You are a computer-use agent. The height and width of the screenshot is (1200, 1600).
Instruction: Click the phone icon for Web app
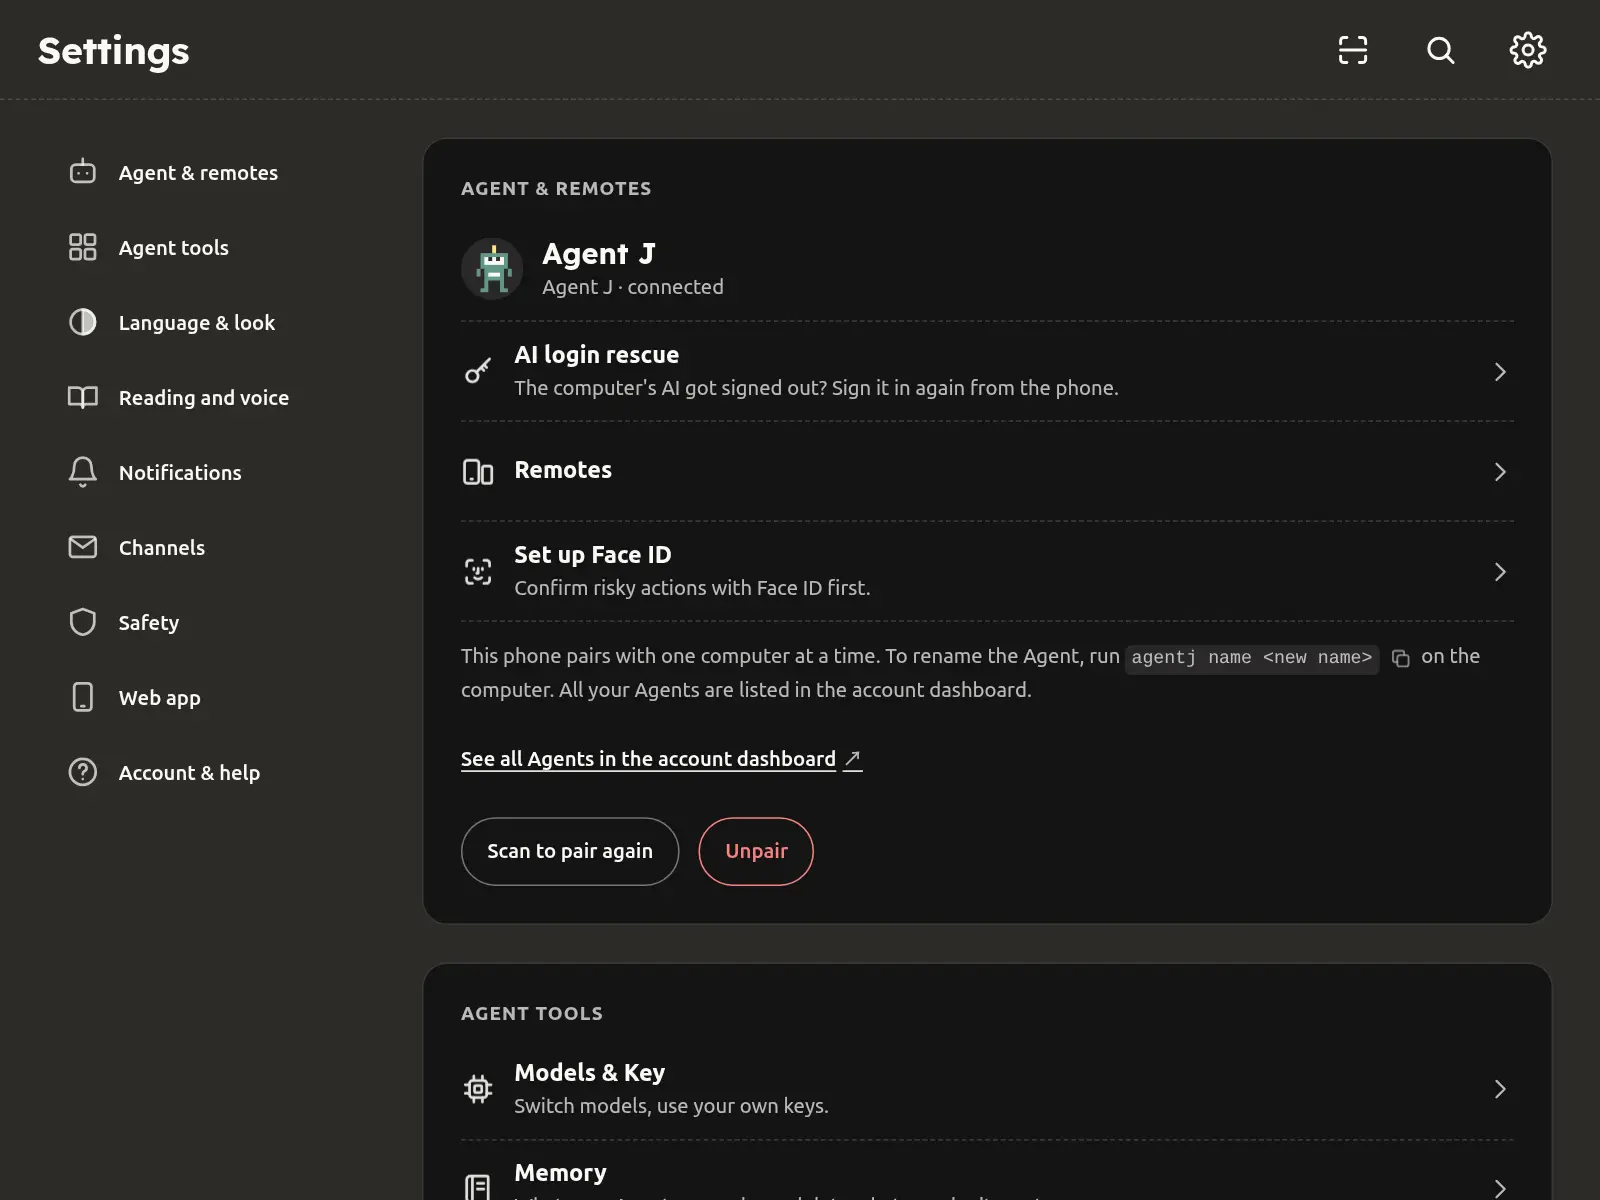(83, 697)
